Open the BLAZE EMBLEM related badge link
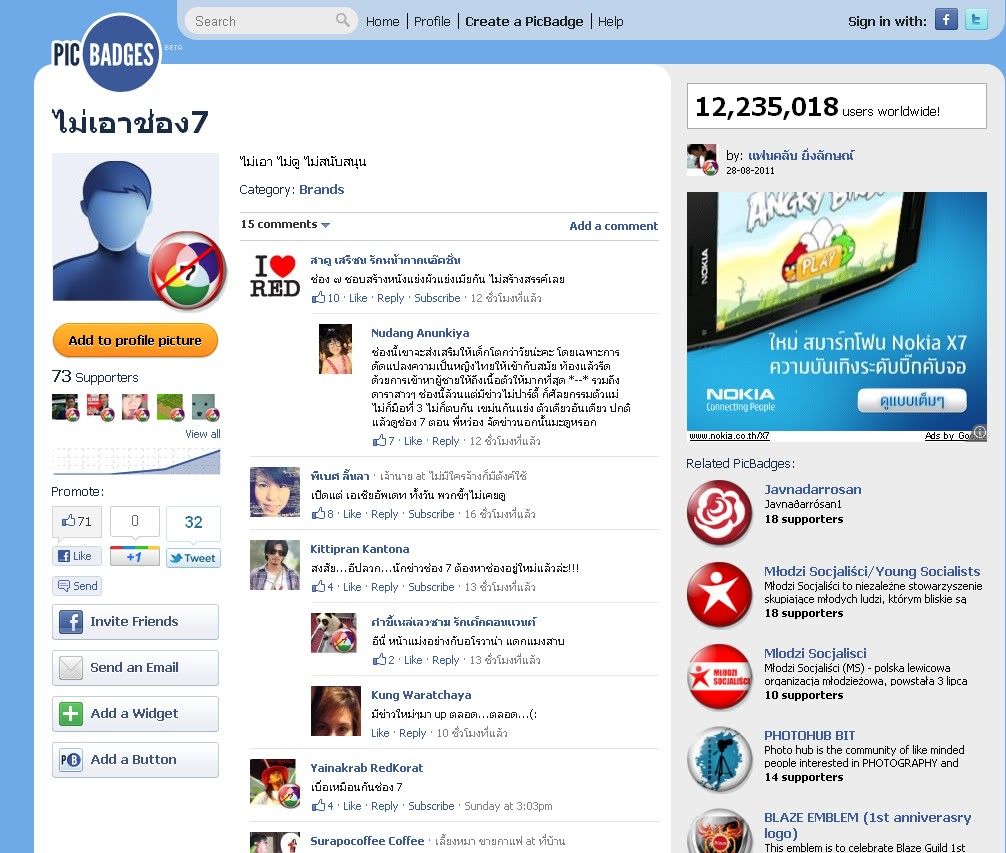The height and width of the screenshot is (853, 1006). [867, 825]
